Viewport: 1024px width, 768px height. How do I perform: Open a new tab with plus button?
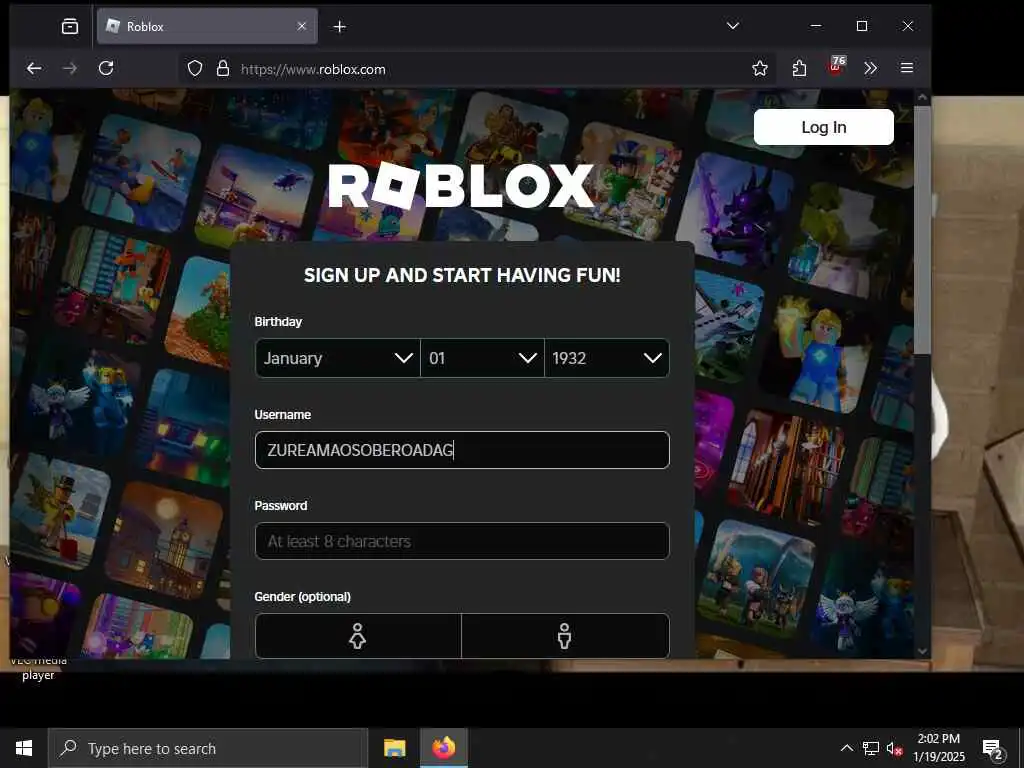tap(340, 27)
